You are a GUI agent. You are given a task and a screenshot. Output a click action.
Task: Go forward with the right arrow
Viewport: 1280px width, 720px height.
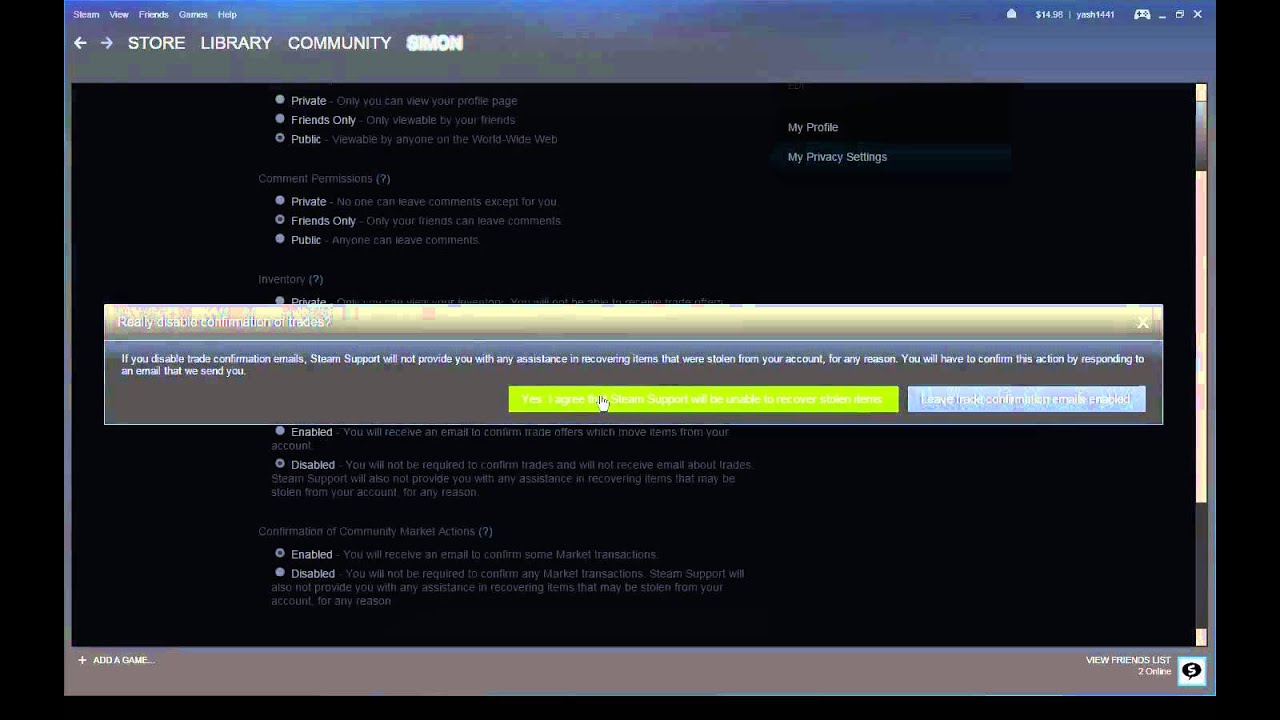tap(107, 43)
